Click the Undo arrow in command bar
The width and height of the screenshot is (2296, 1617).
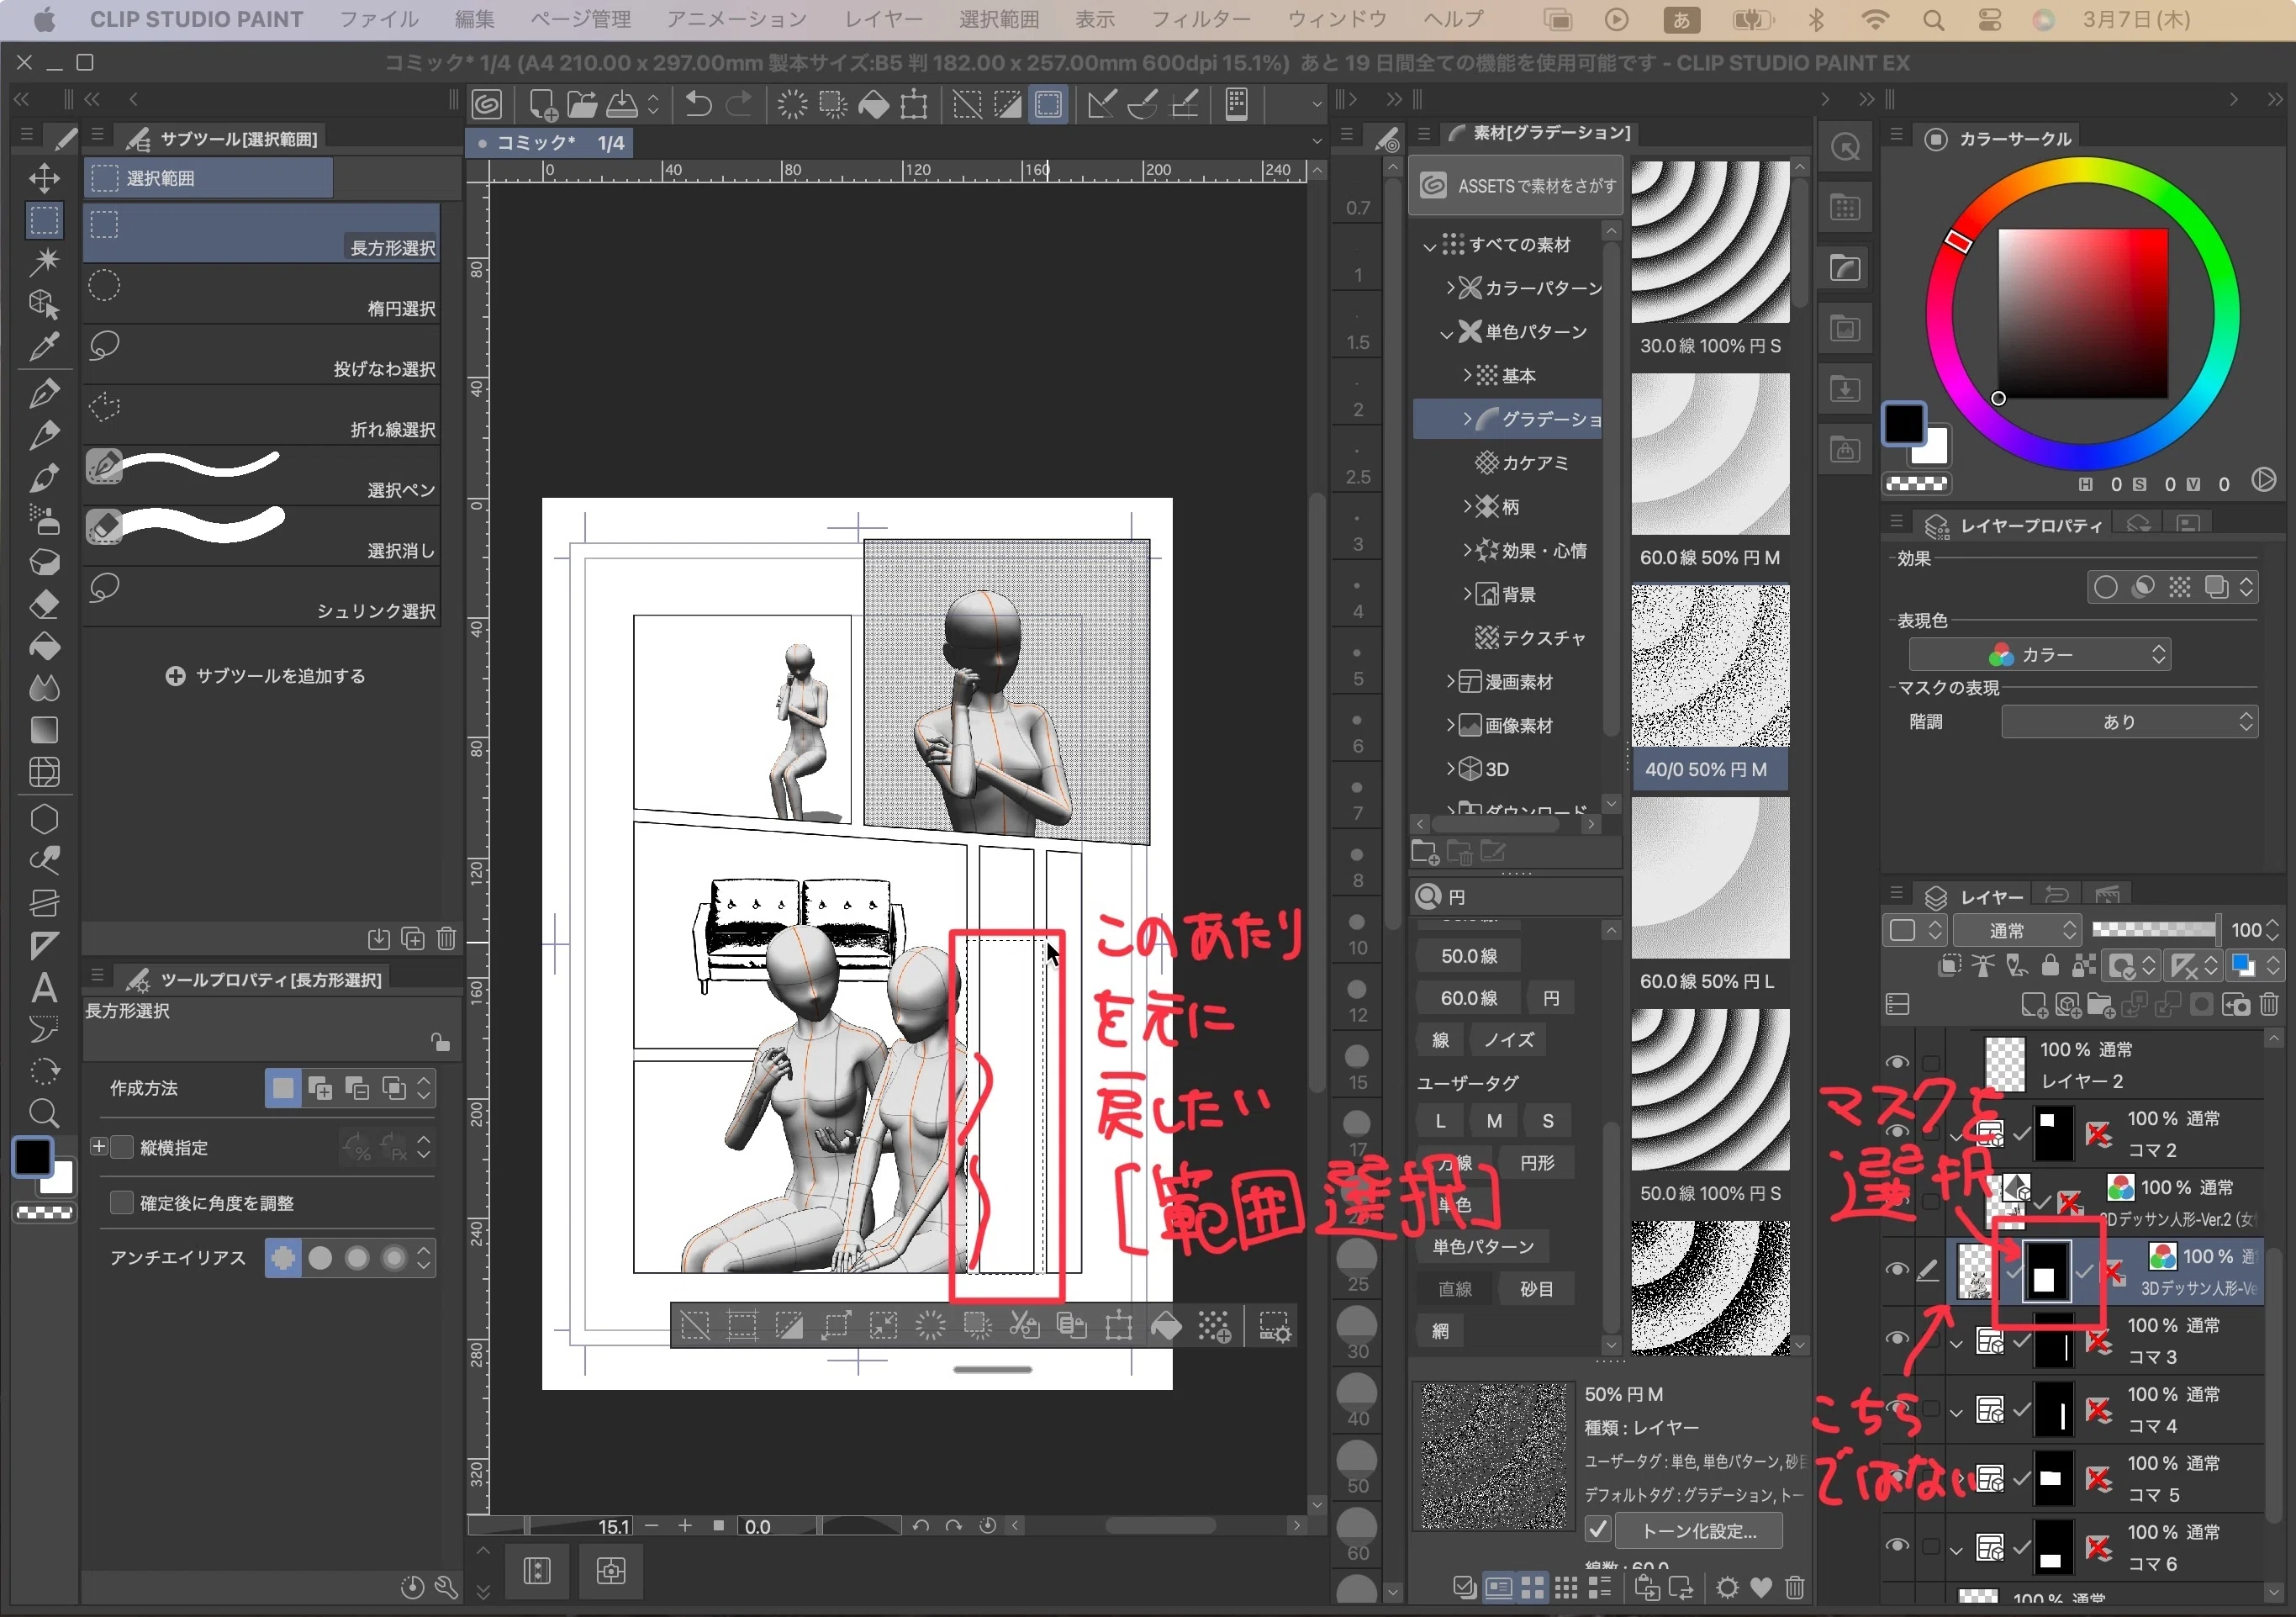click(698, 104)
